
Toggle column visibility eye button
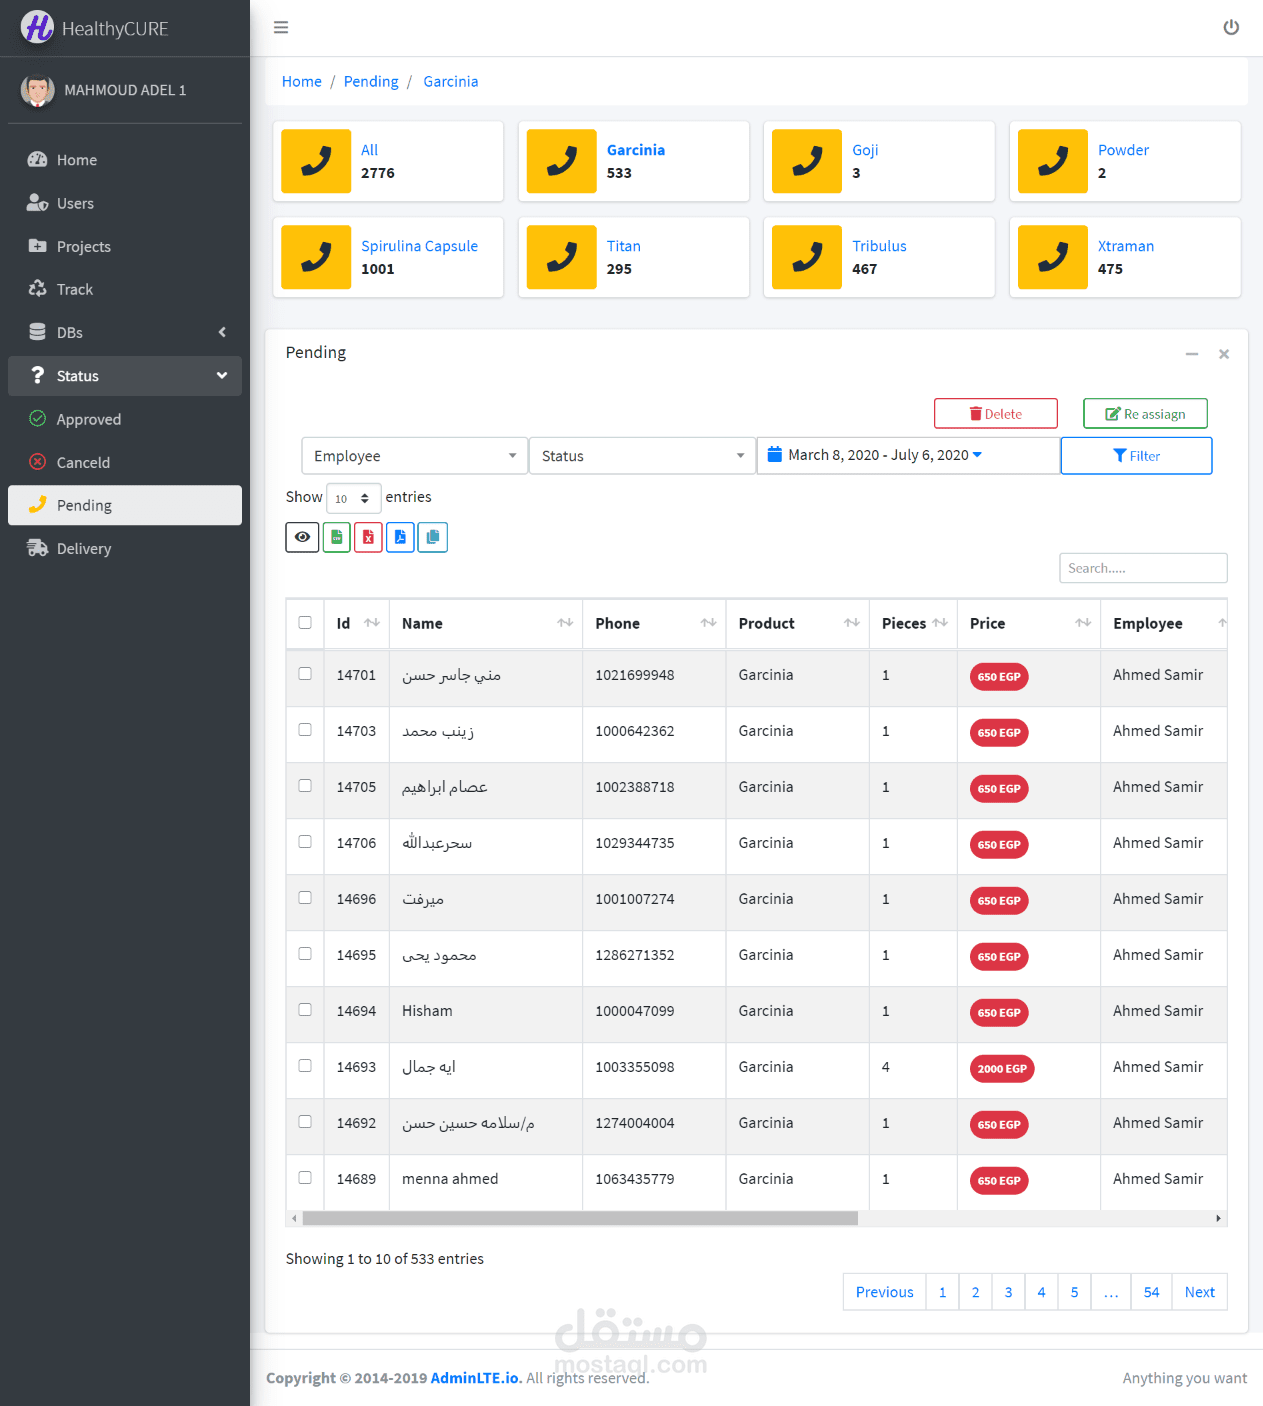pyautogui.click(x=302, y=537)
